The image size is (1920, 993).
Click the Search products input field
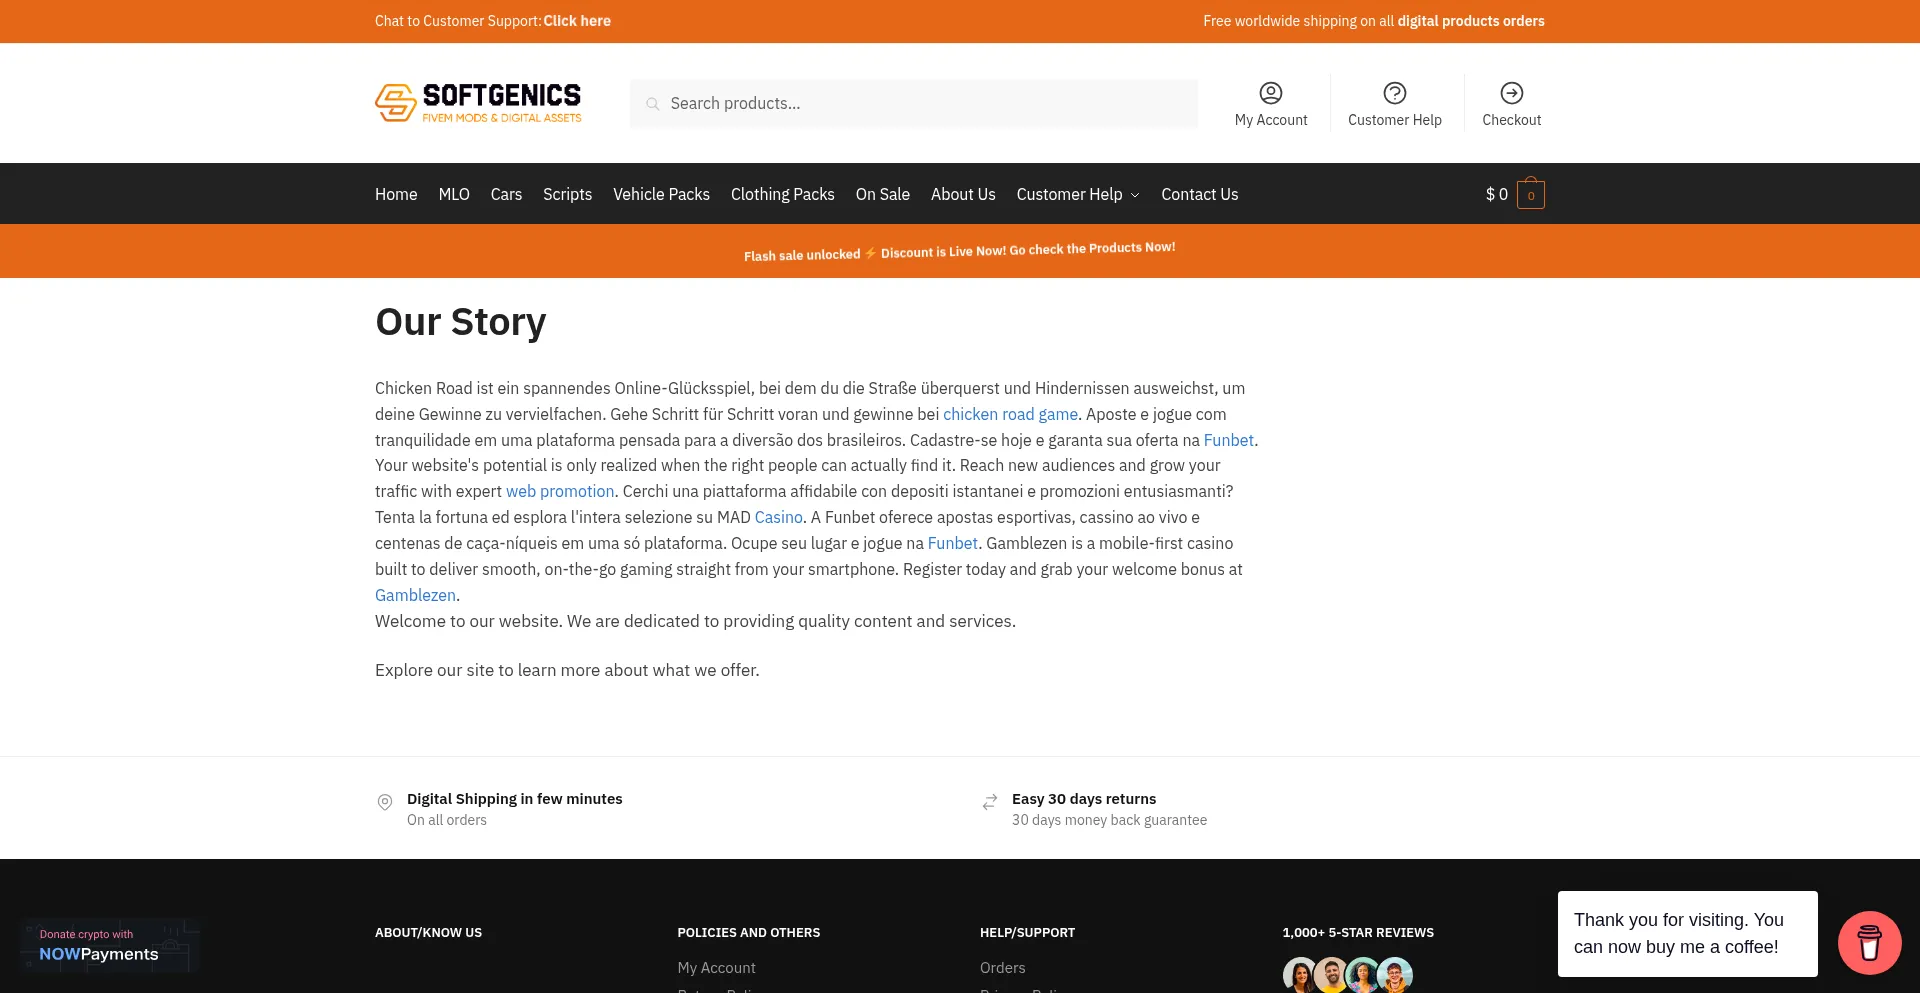pyautogui.click(x=914, y=104)
